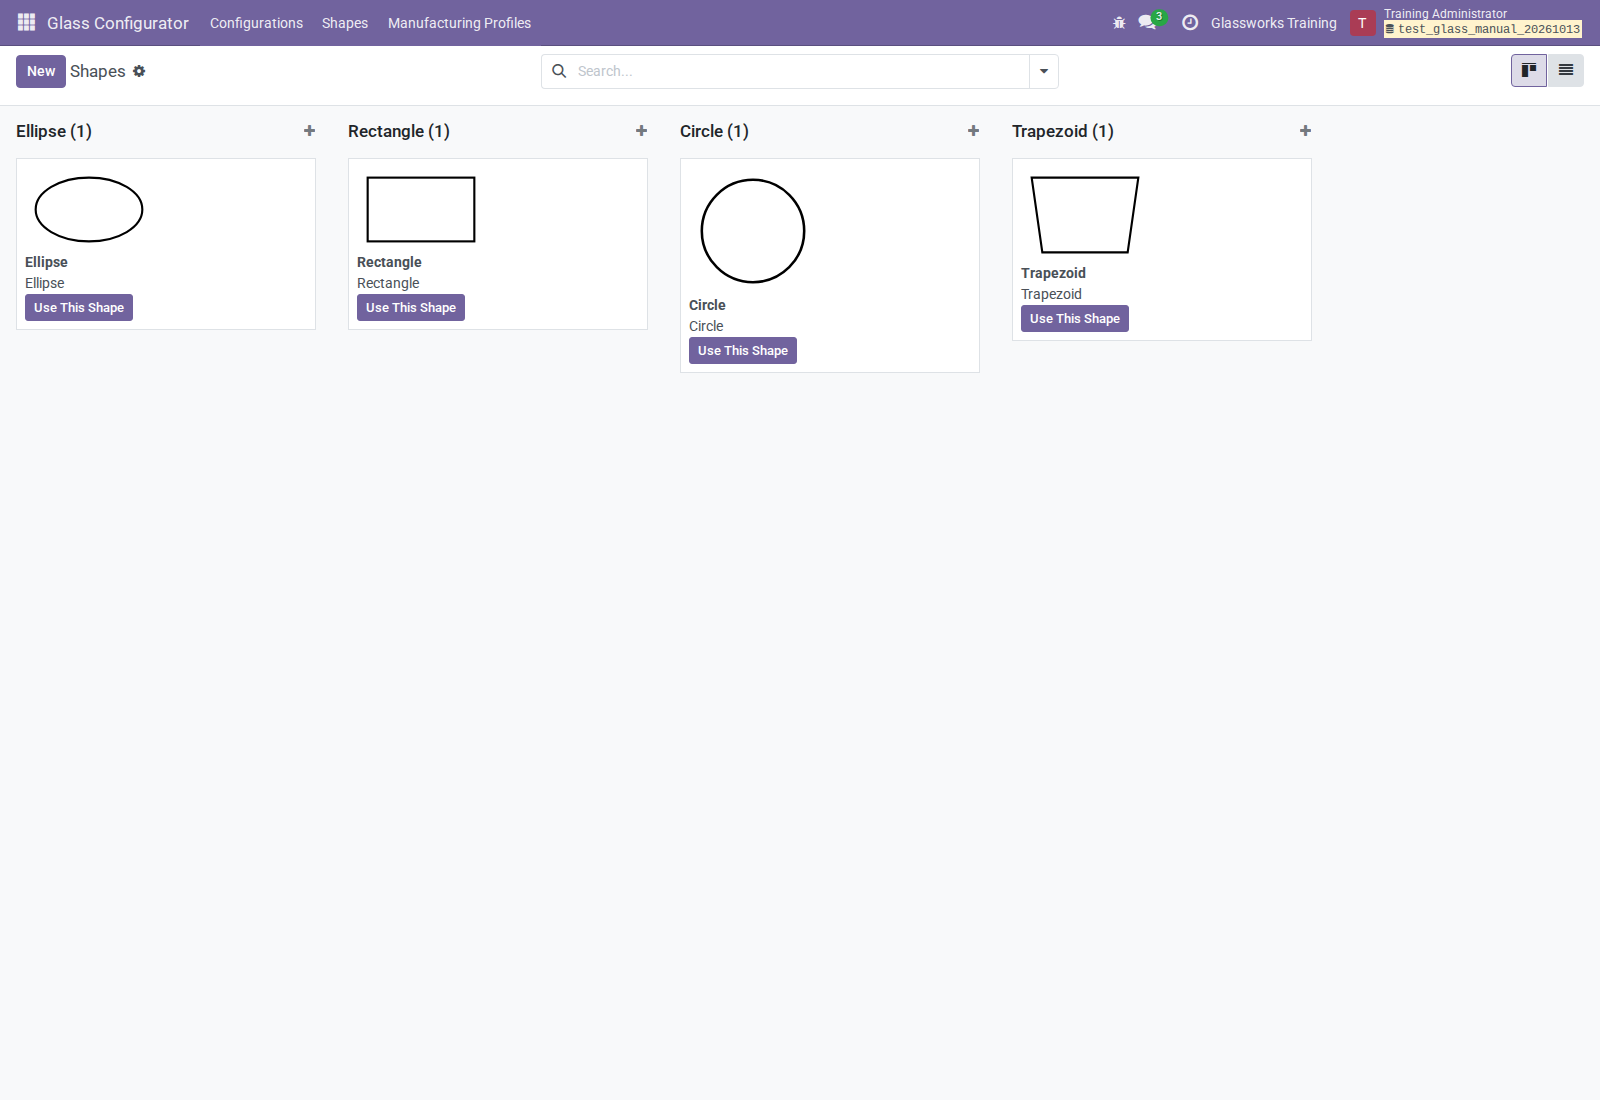Open the Manufacturing Profiles menu
The width and height of the screenshot is (1600, 1100).
[x=459, y=23]
